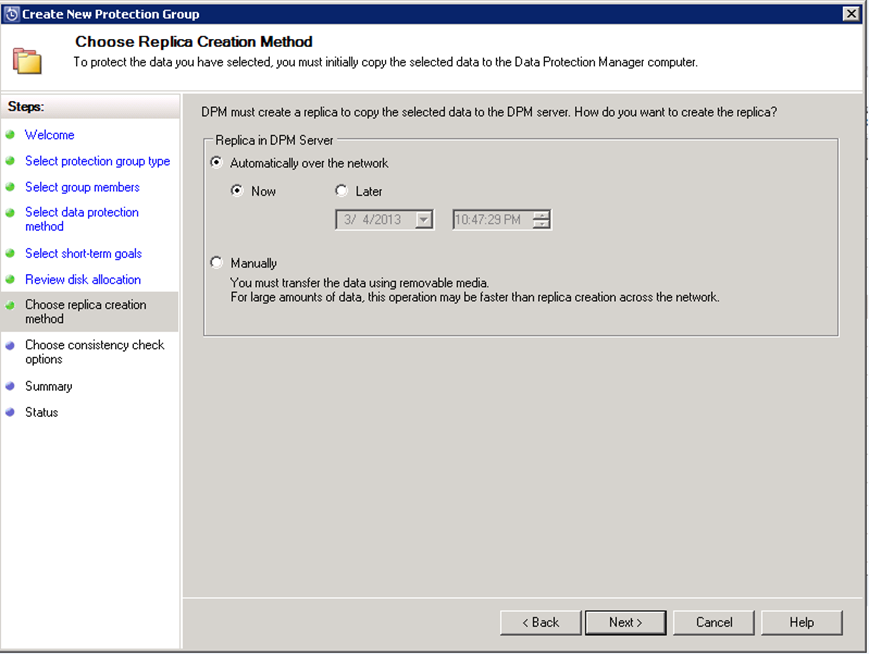
Task: Click purple bullet next to Status
Action: pyautogui.click(x=10, y=412)
